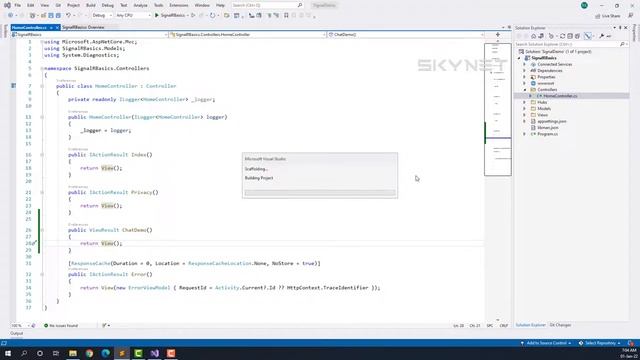Click the Visual Studio logo icon
640x360 pixels.
tap(7, 5)
